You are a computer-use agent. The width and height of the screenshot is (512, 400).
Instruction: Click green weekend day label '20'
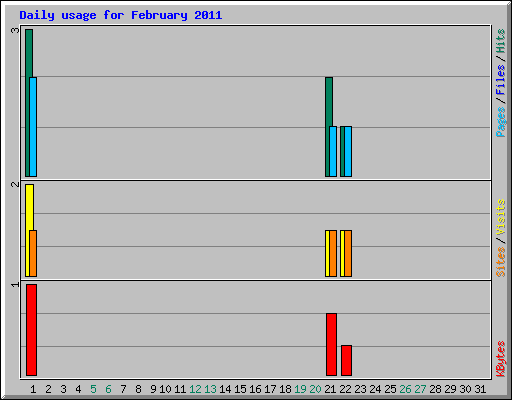[x=315, y=389]
